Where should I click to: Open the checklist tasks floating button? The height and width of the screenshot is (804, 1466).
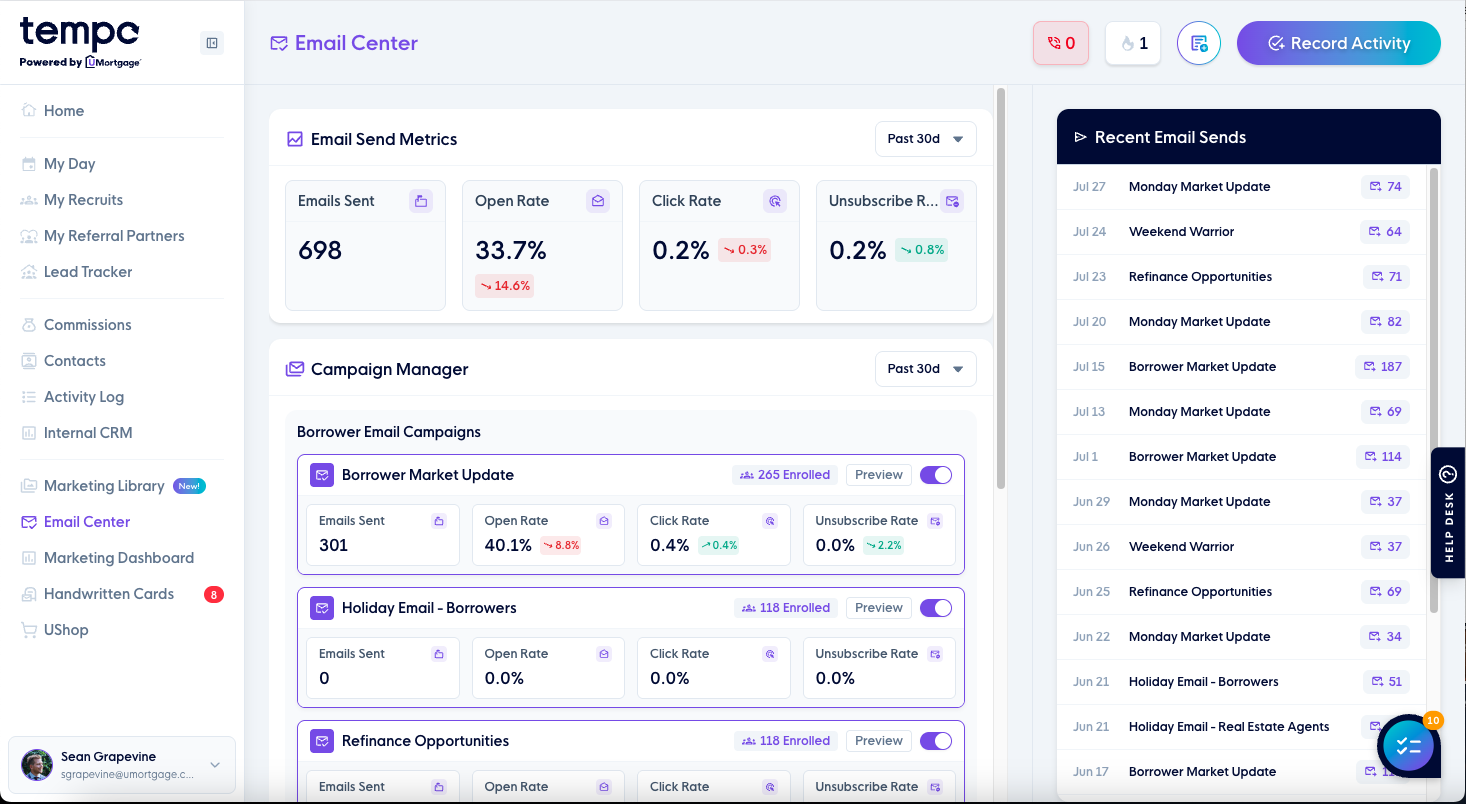[1409, 746]
